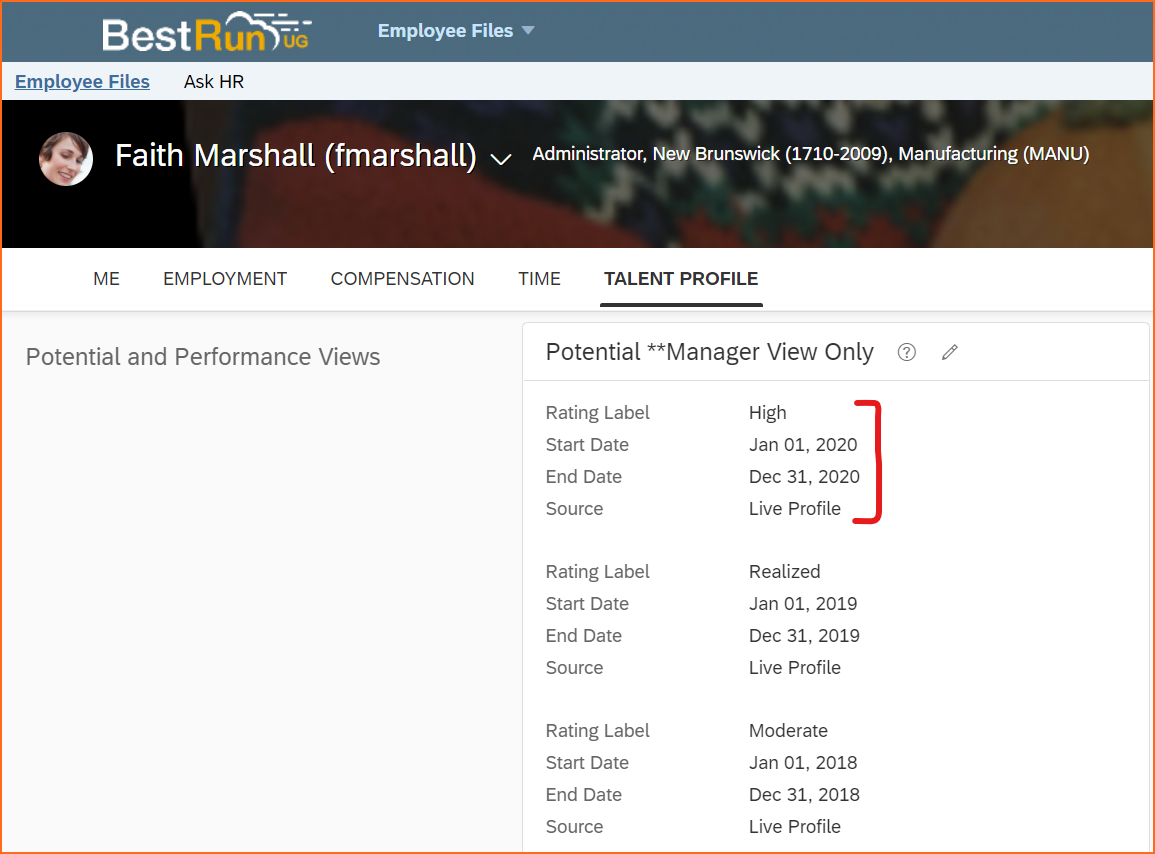Click the High rating label entry

[x=767, y=412]
